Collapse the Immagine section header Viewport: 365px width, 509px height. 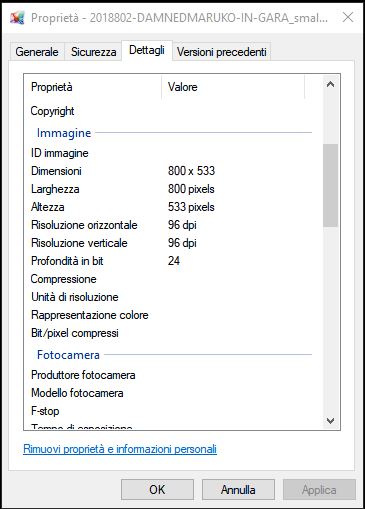pyautogui.click(x=64, y=133)
